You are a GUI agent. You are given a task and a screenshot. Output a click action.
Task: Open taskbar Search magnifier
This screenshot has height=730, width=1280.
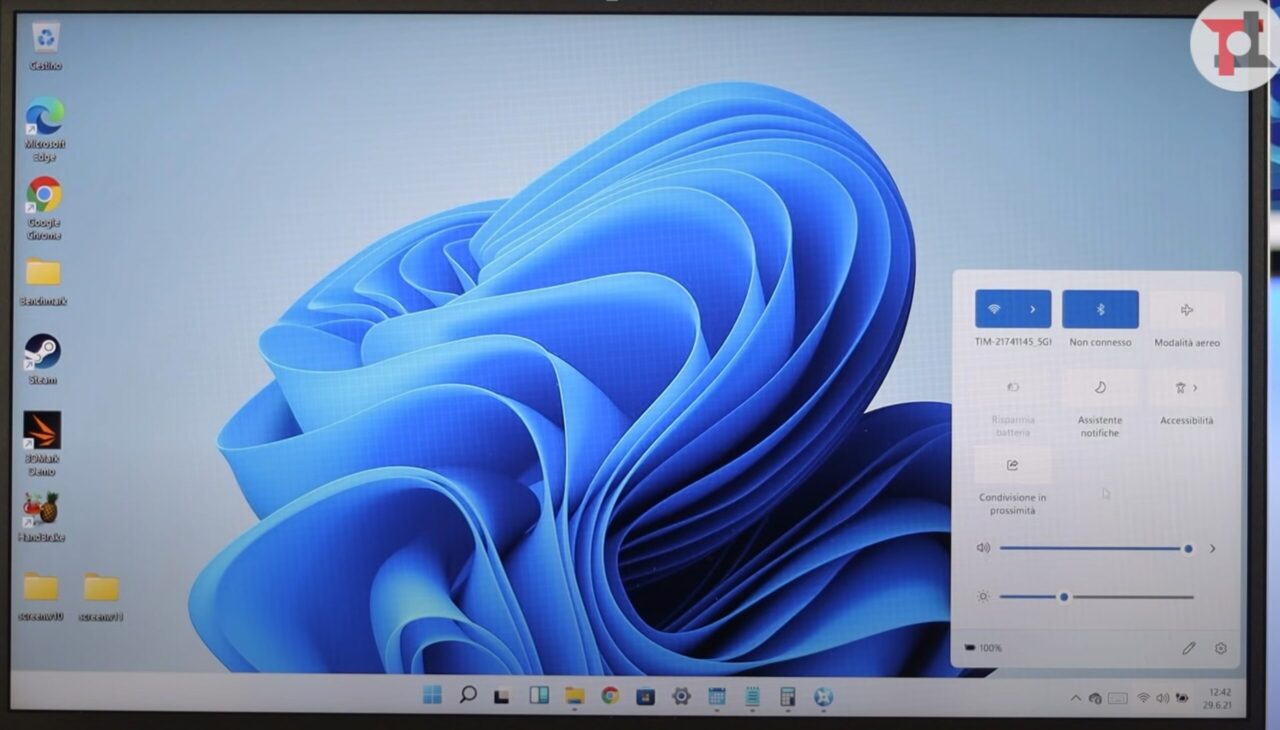pos(467,695)
